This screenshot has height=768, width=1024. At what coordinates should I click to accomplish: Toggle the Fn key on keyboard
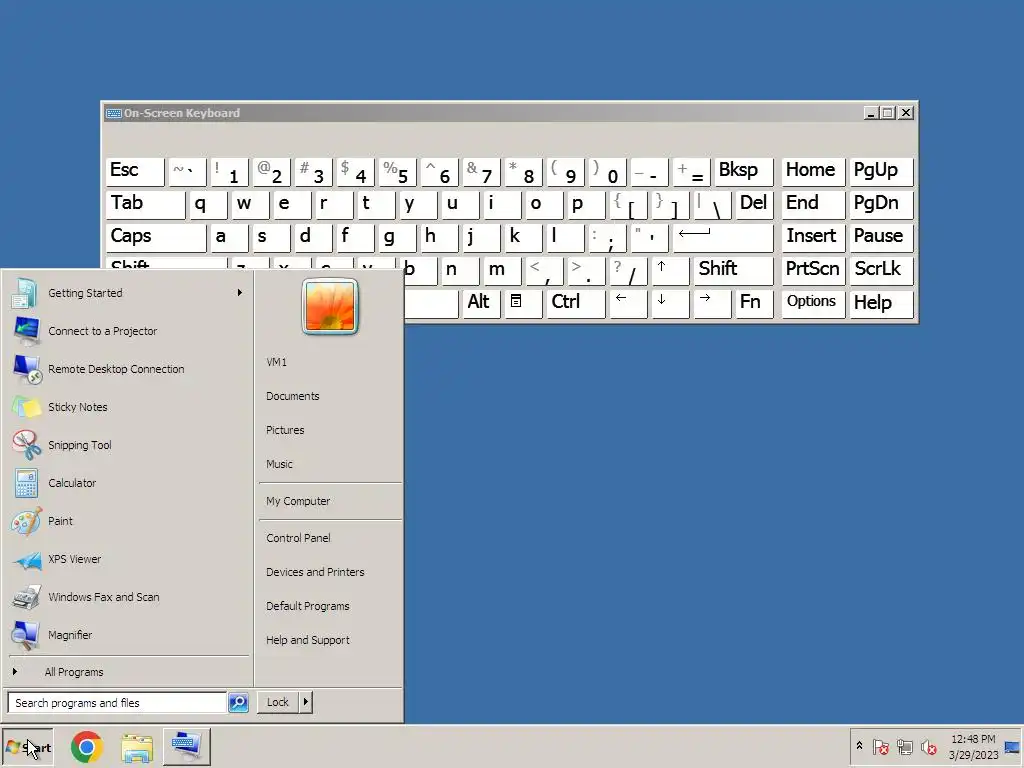pos(754,304)
